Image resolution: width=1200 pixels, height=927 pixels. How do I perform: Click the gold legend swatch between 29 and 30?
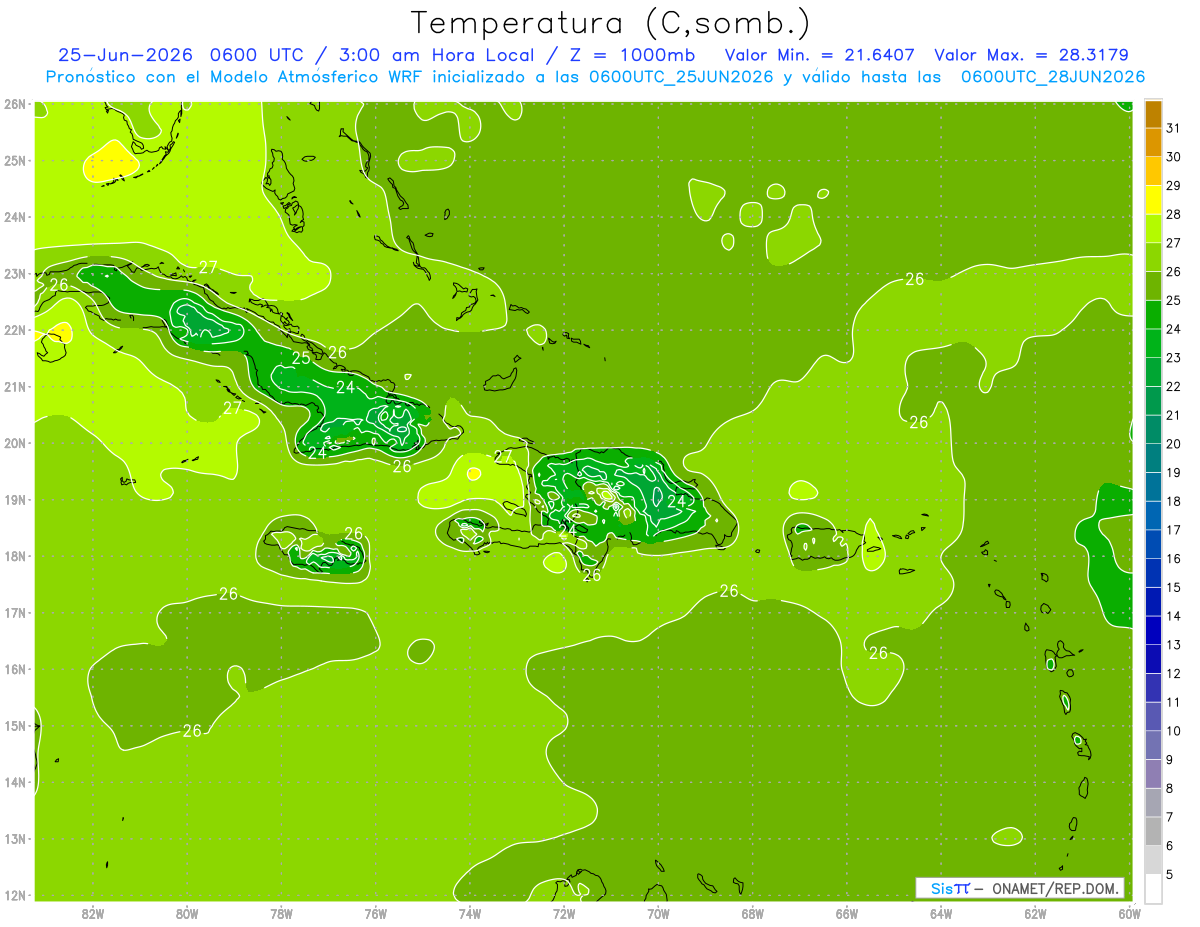[1153, 172]
